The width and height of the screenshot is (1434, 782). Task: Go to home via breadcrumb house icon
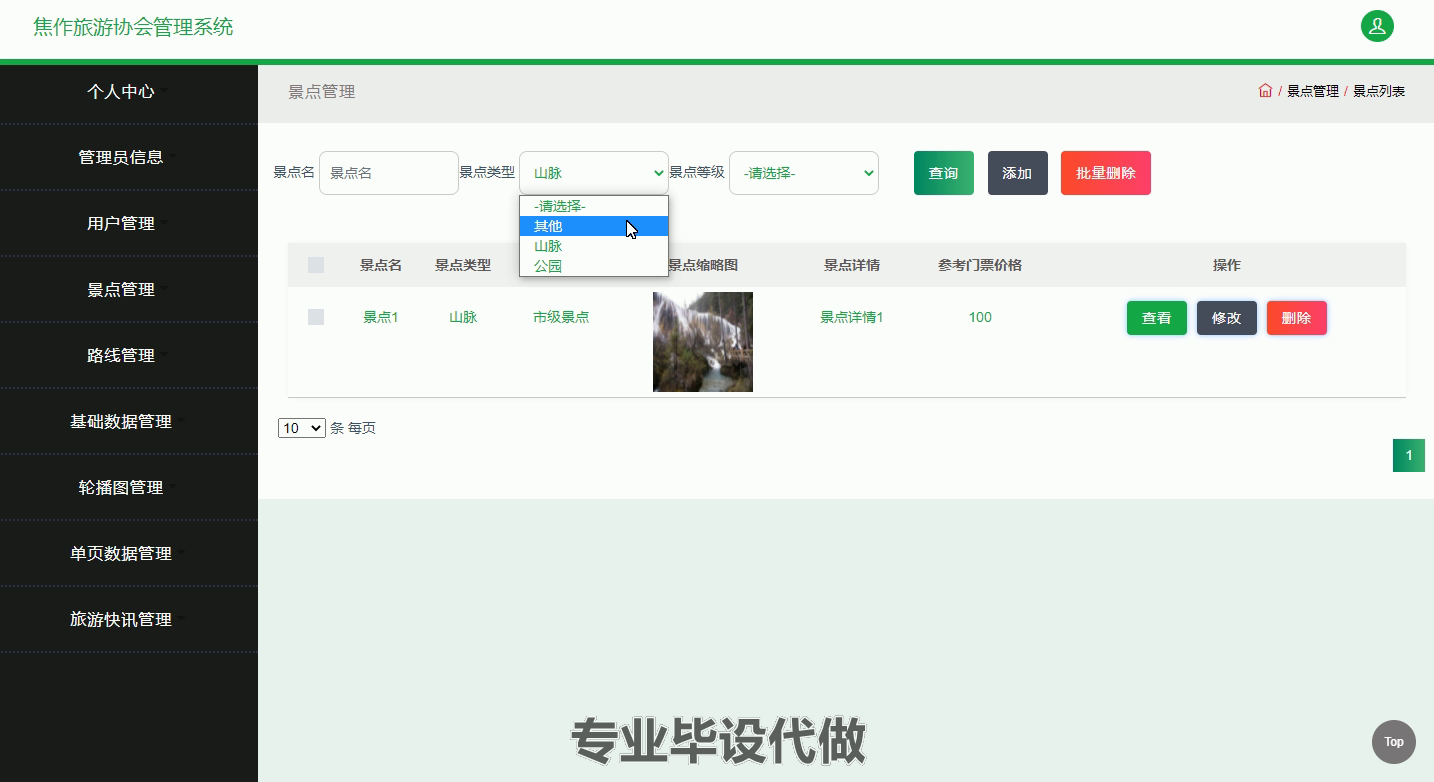(1265, 91)
